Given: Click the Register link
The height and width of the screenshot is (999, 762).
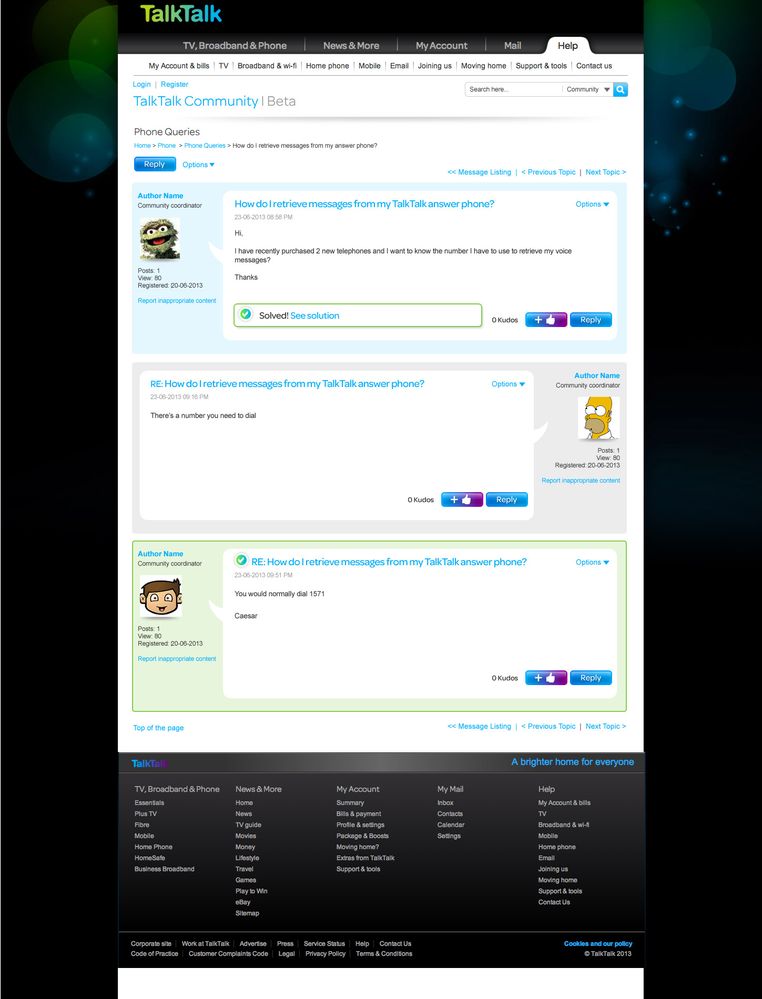Looking at the screenshot, I should point(174,84).
